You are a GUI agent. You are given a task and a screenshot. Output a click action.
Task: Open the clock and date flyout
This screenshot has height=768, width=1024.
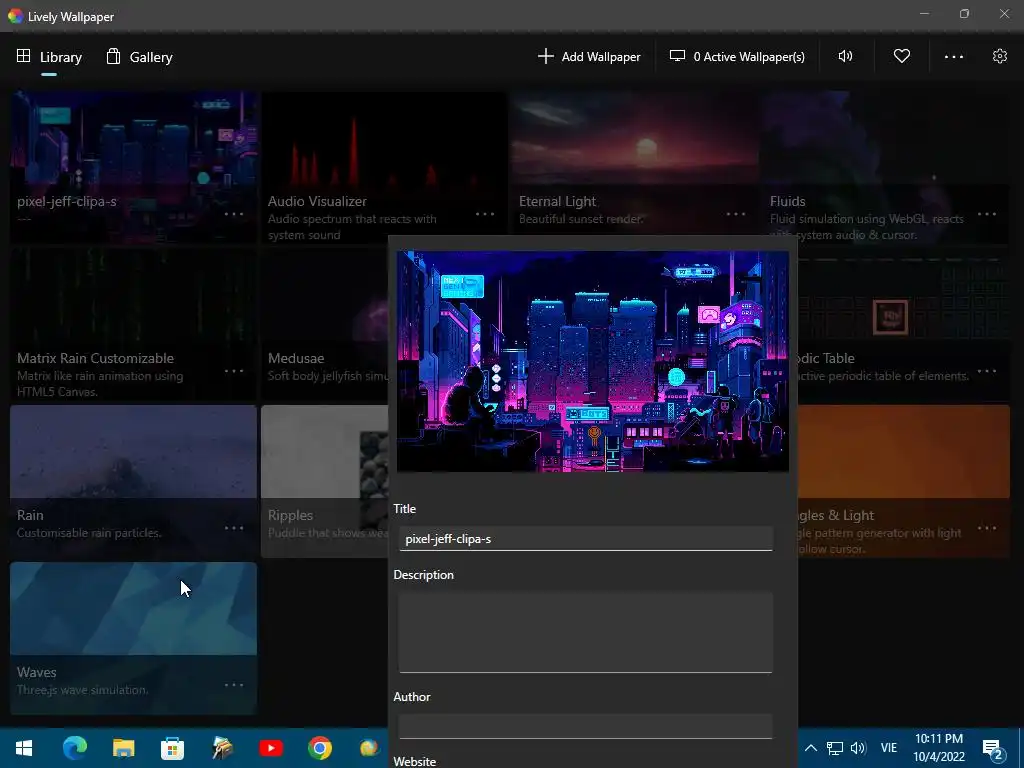click(x=939, y=748)
